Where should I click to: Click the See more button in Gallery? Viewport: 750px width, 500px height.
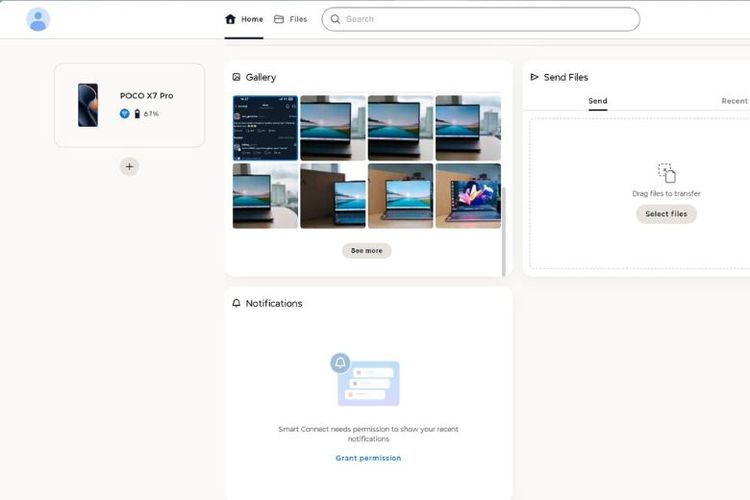(366, 250)
